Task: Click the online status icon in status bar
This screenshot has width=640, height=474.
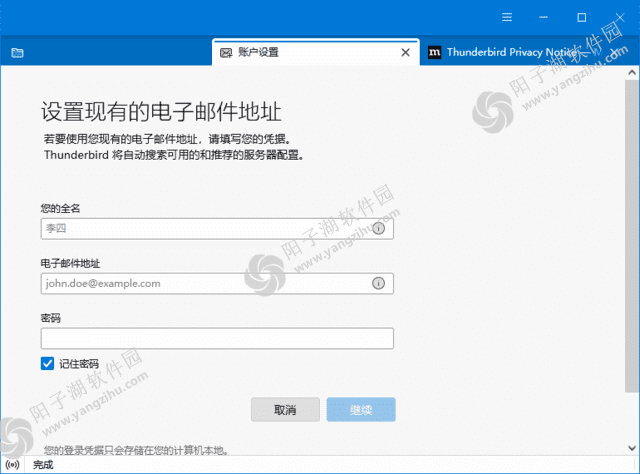Action: click(12, 465)
